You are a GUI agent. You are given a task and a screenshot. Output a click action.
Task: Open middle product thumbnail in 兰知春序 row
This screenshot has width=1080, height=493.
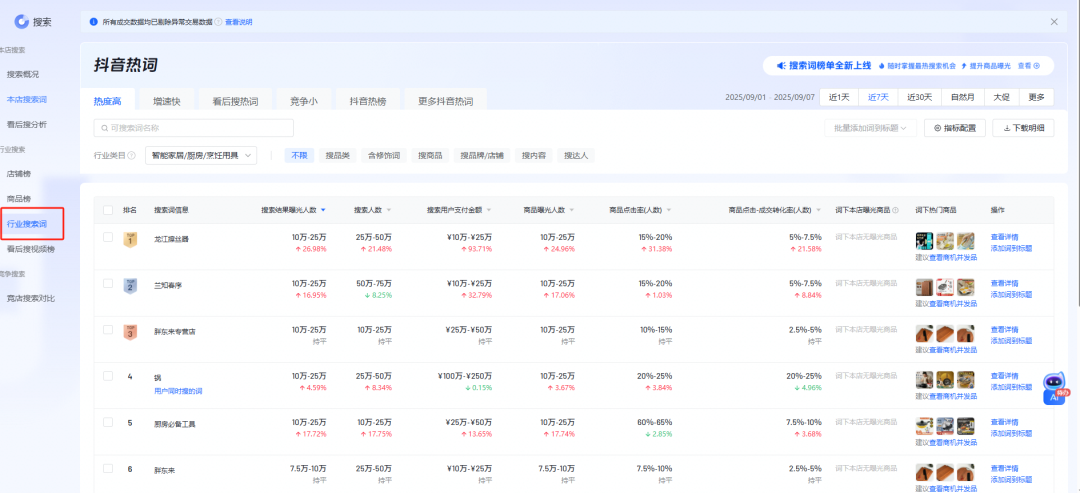pyautogui.click(x=945, y=286)
